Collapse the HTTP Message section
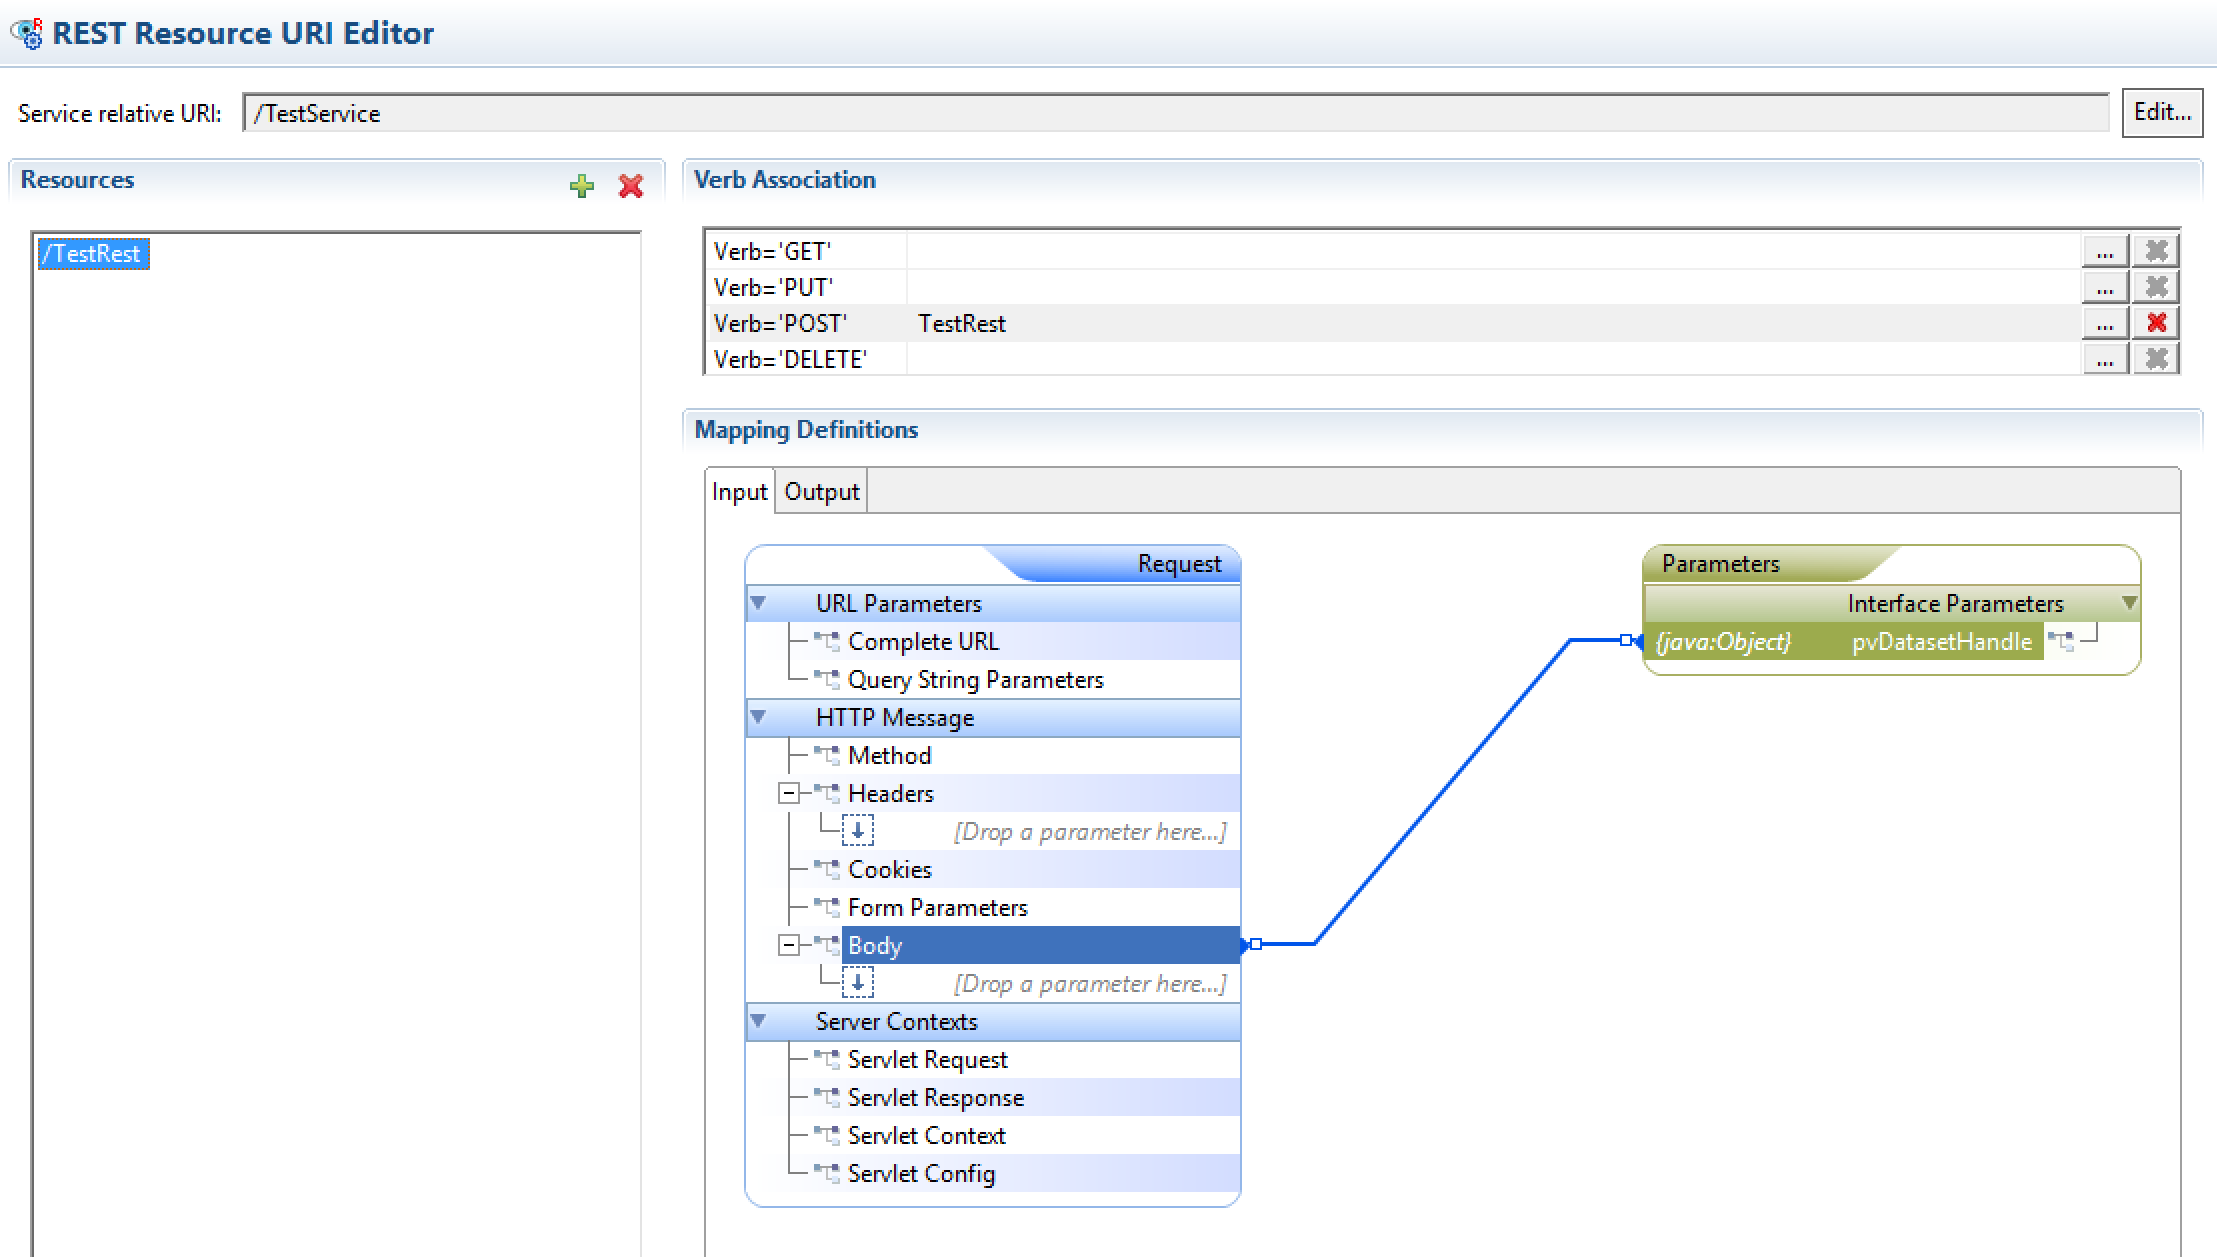Screen dimensions: 2217x1257 tap(758, 717)
